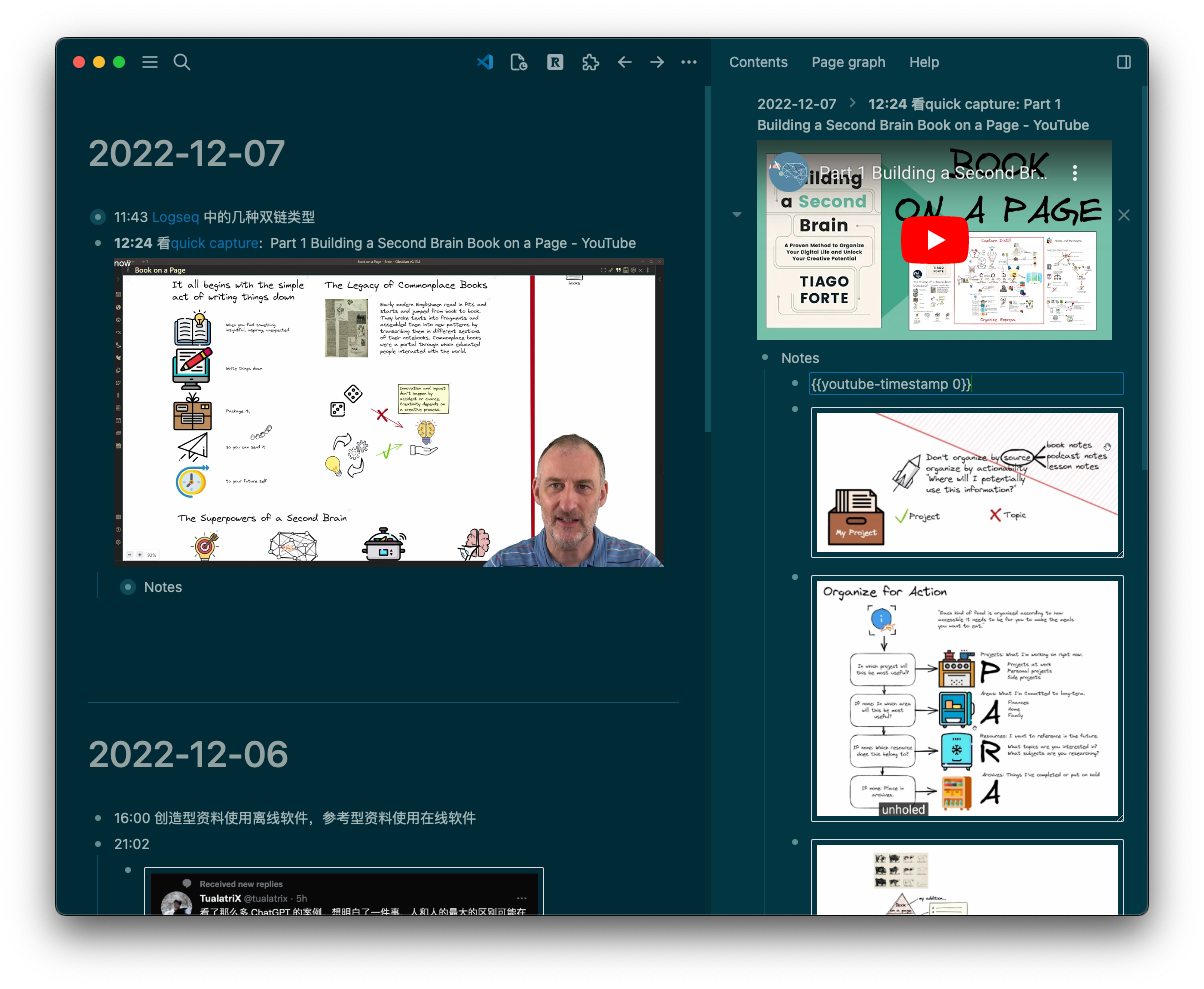Click the R plugin icon in toolbar
The height and width of the screenshot is (989, 1204).
pyautogui.click(x=555, y=62)
